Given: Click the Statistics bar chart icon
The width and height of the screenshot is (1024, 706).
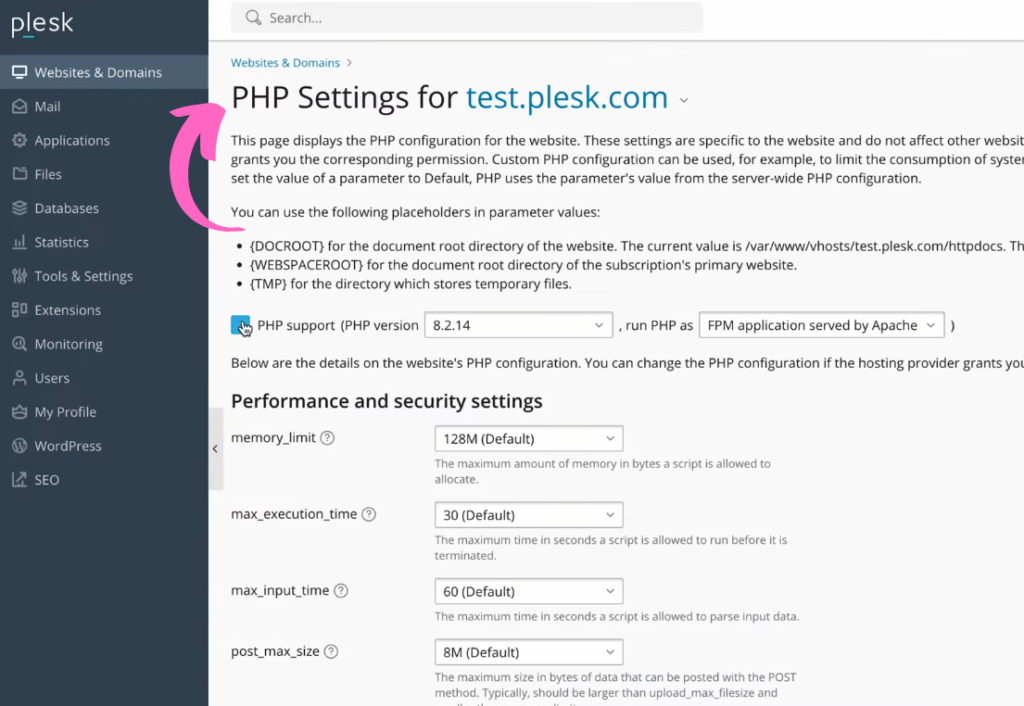Looking at the screenshot, I should pos(20,242).
